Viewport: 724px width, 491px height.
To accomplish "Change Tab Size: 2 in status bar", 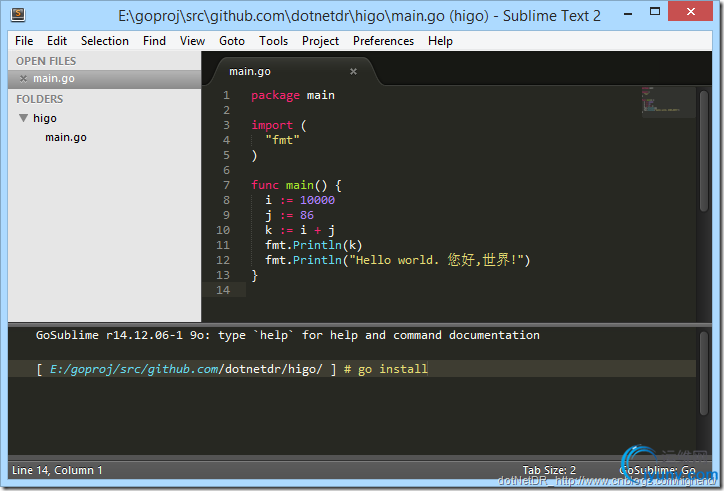I will click(549, 470).
